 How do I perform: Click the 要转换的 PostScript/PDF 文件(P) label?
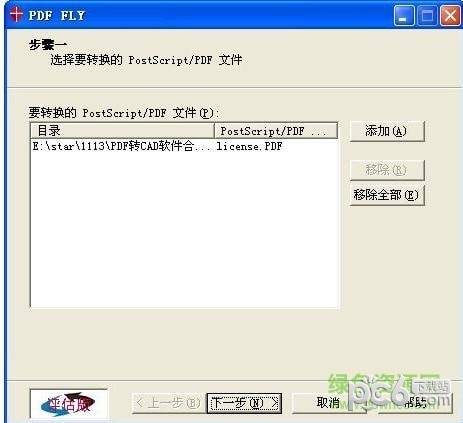pos(123,113)
